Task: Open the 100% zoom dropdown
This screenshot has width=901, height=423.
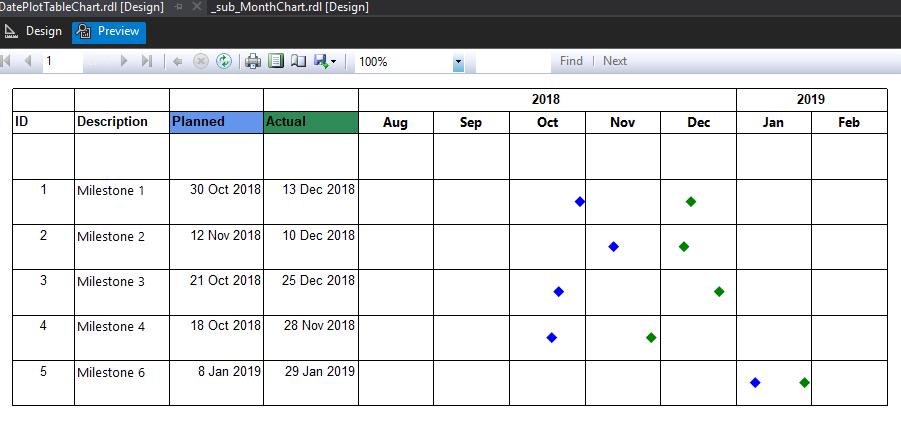Action: click(458, 62)
